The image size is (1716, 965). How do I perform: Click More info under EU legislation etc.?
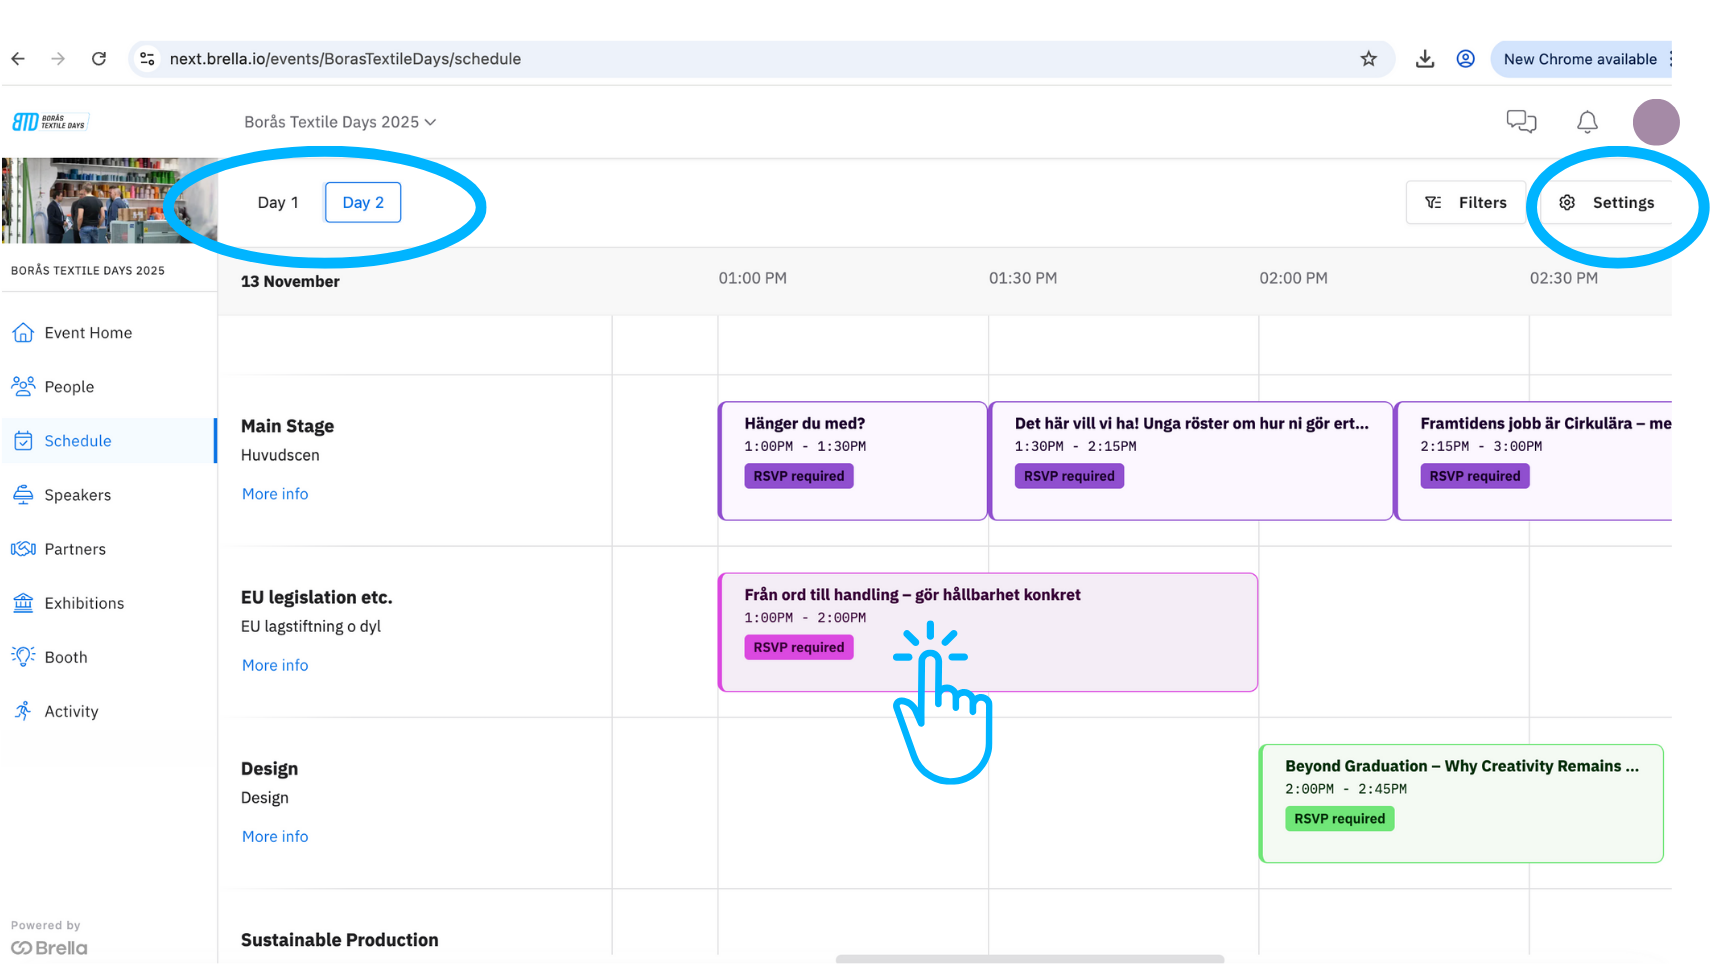(x=275, y=665)
